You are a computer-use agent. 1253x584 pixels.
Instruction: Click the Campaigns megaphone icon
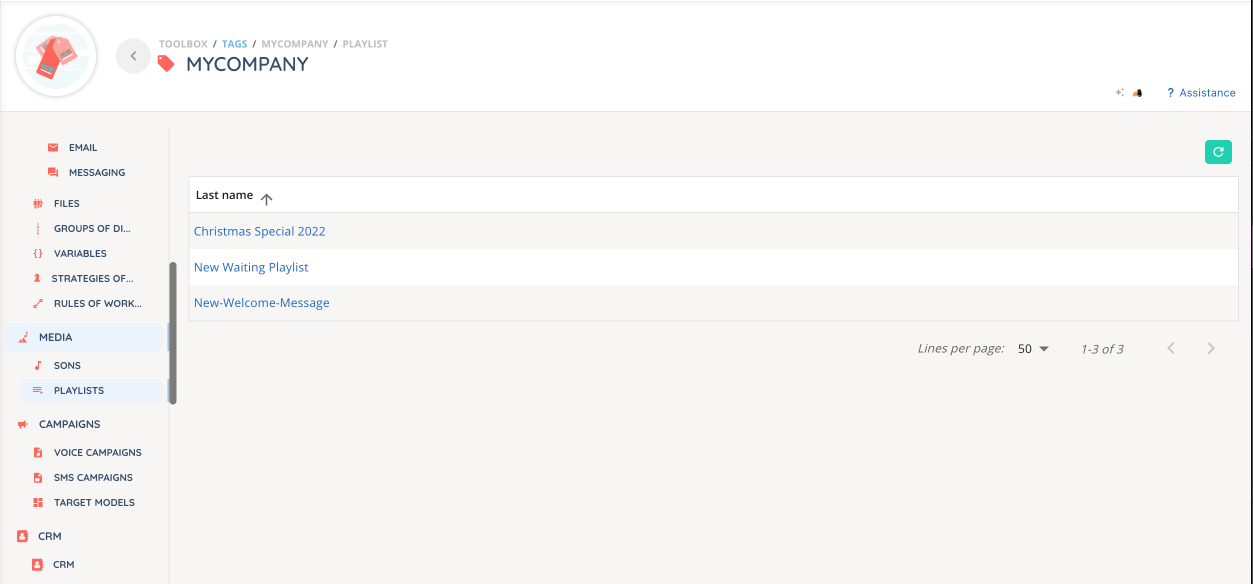(x=23, y=425)
